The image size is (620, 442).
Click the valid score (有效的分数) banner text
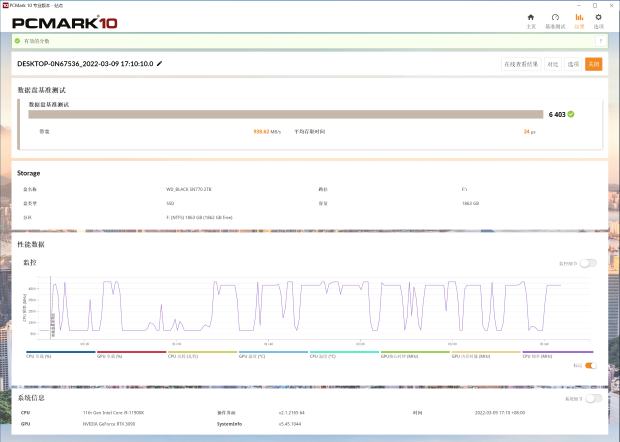(37, 41)
